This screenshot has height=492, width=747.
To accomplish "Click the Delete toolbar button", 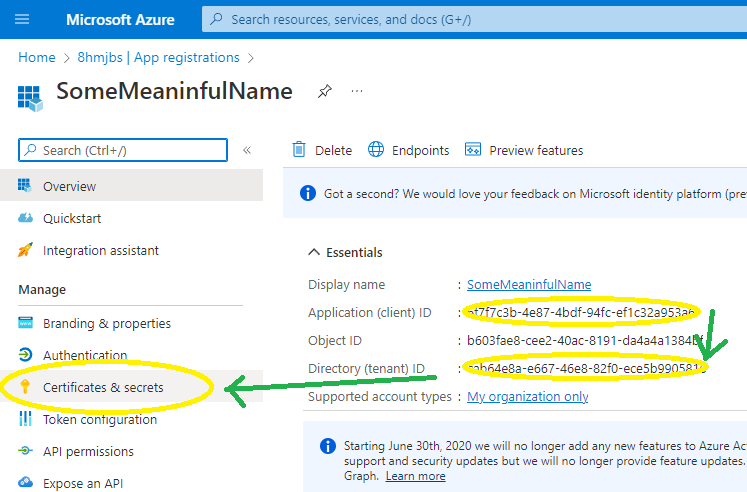I will pyautogui.click(x=322, y=150).
